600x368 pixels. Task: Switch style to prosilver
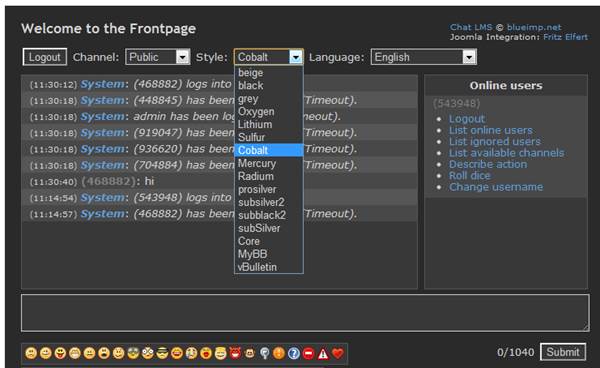pos(269,189)
